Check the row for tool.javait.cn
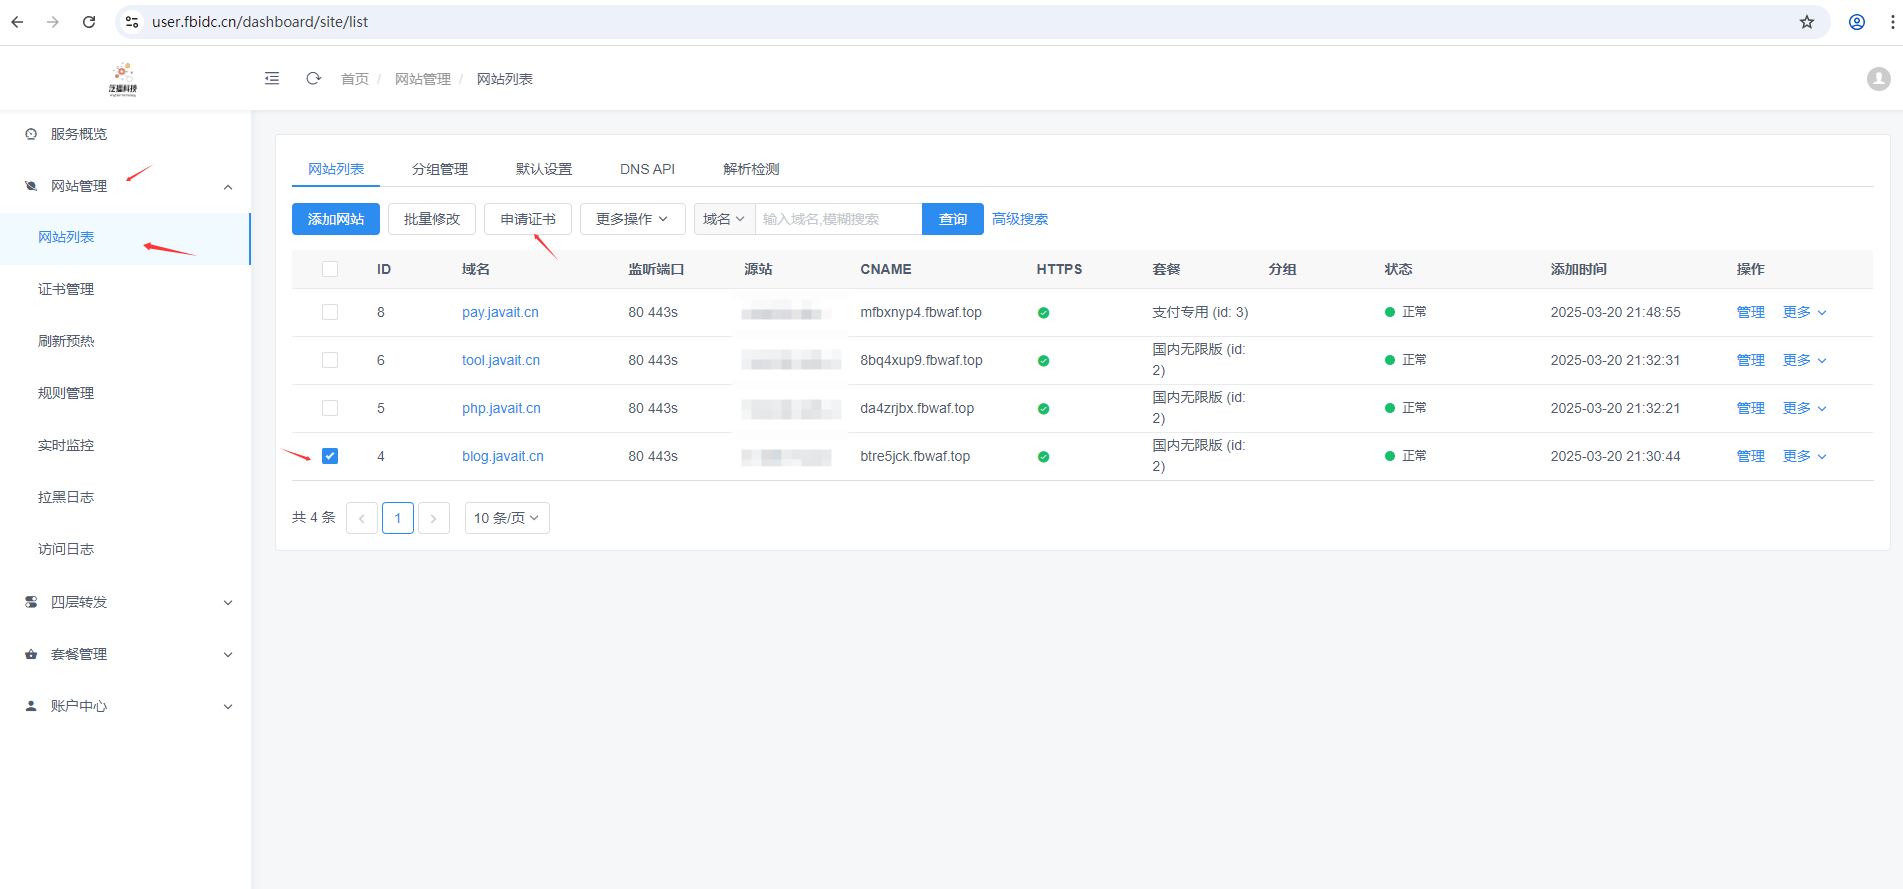 tap(330, 360)
